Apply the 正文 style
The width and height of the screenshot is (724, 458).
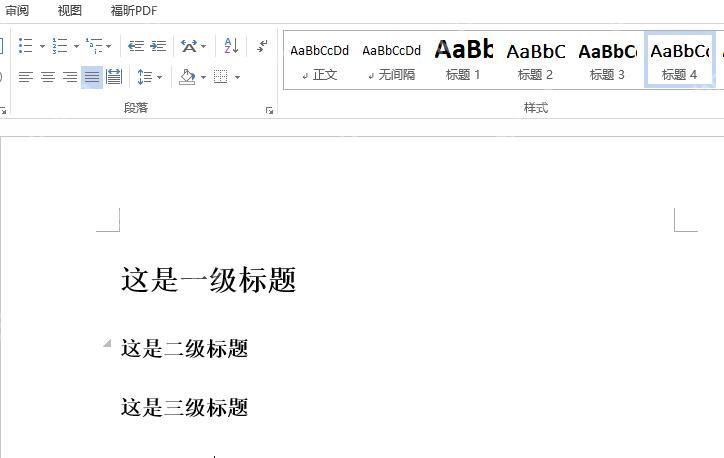320,60
